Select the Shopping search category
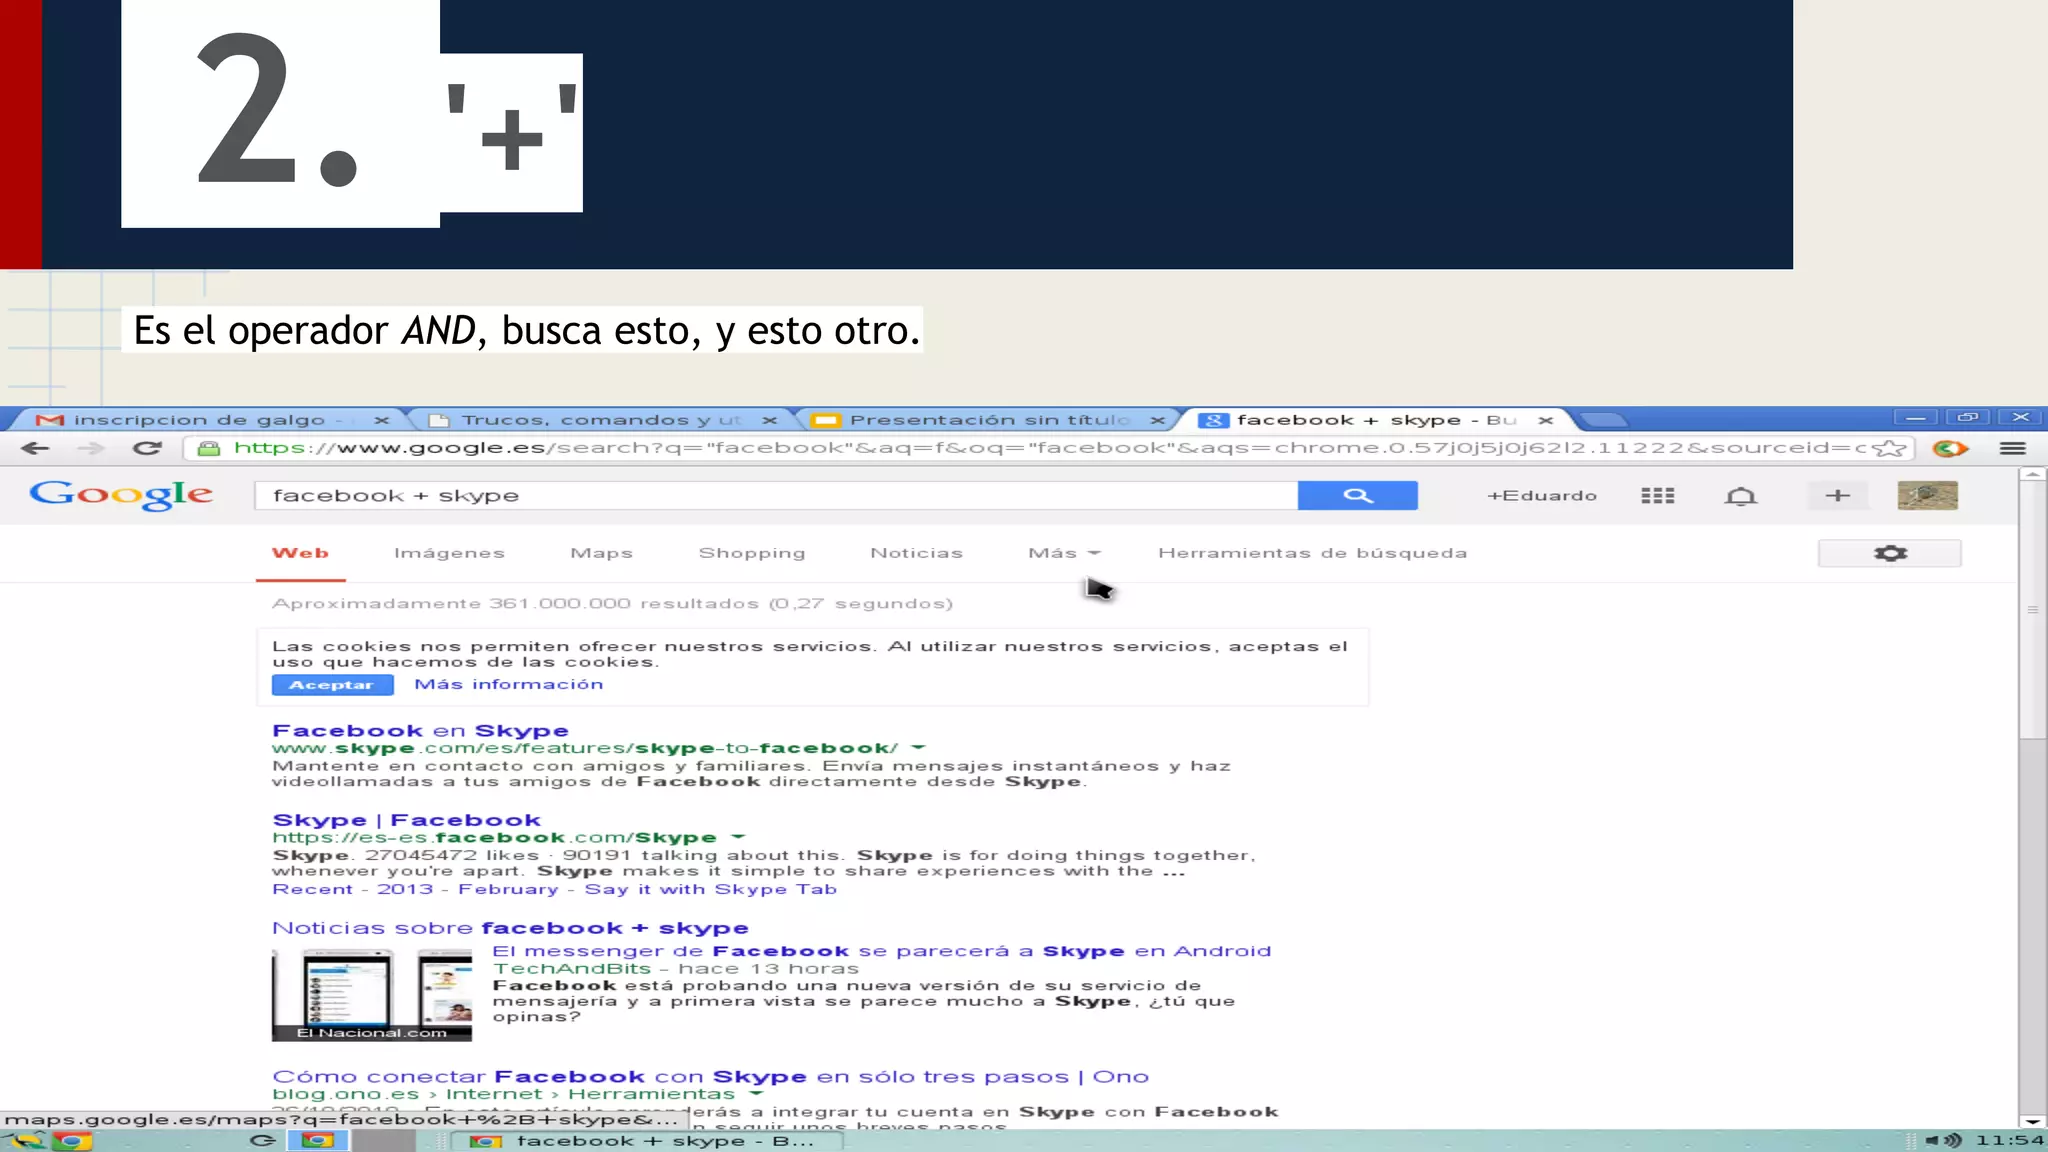2048x1152 pixels. click(x=752, y=553)
